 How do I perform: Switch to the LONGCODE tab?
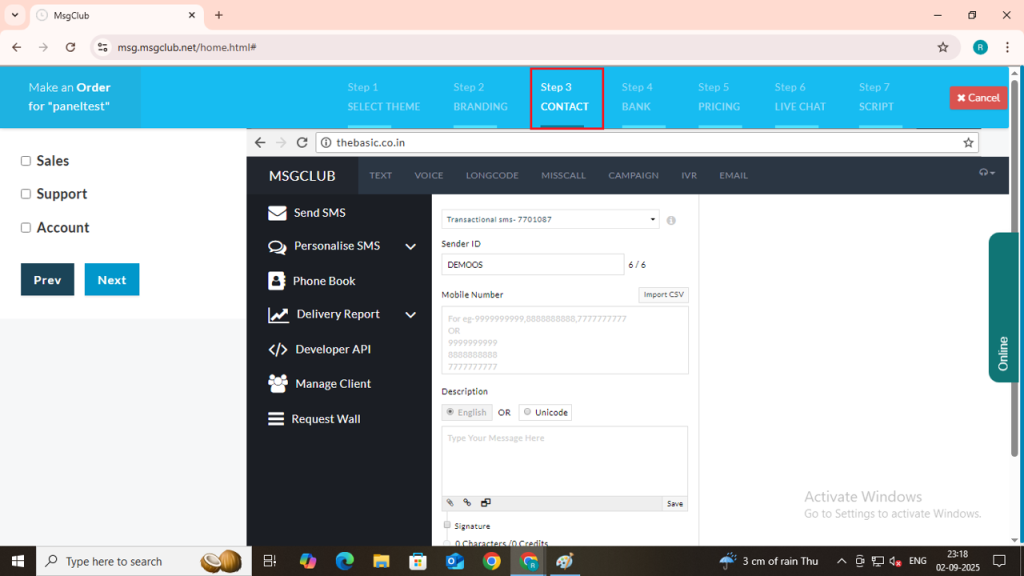point(492,176)
